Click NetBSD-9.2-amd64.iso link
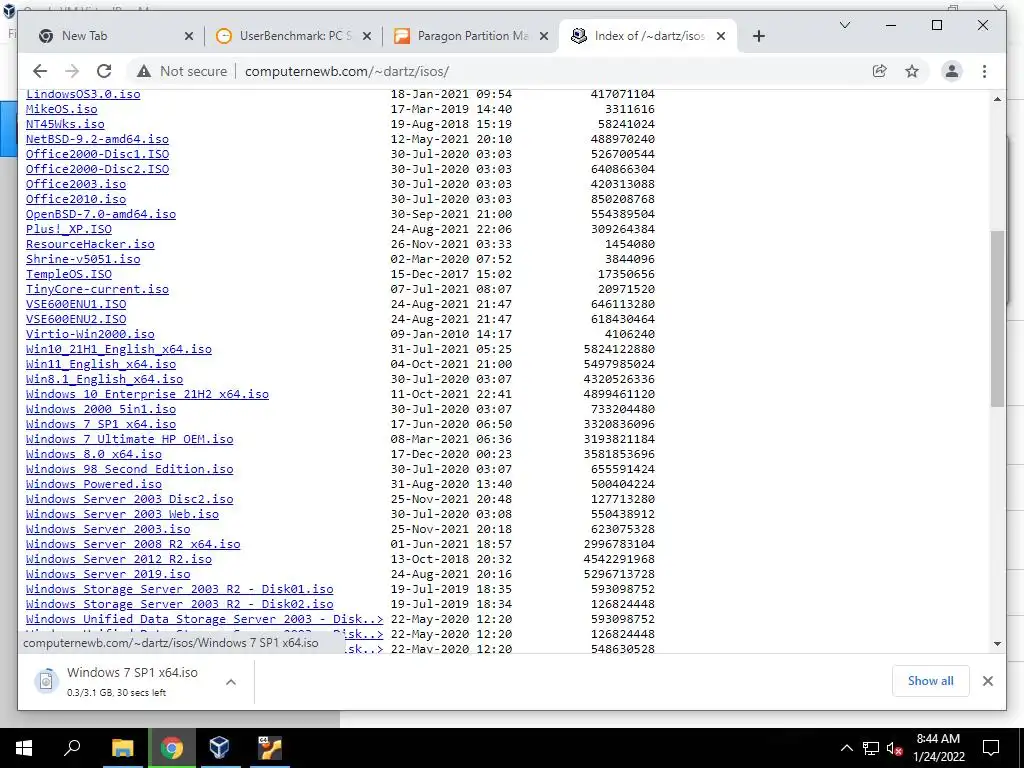 point(97,139)
